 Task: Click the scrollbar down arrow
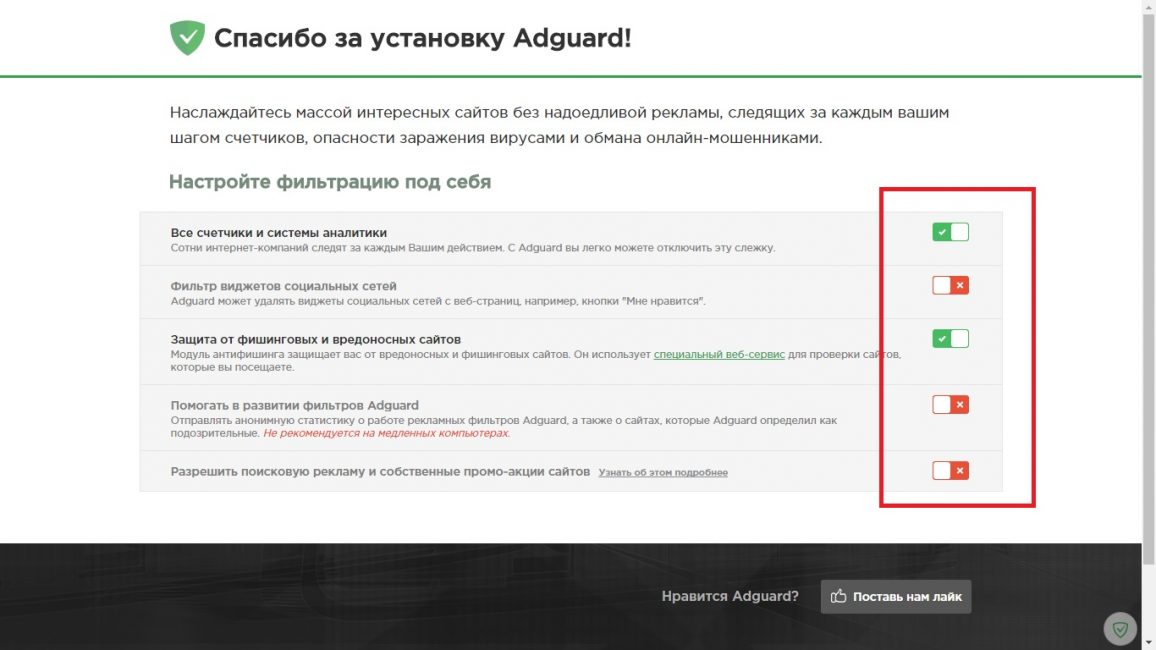tap(1149, 644)
